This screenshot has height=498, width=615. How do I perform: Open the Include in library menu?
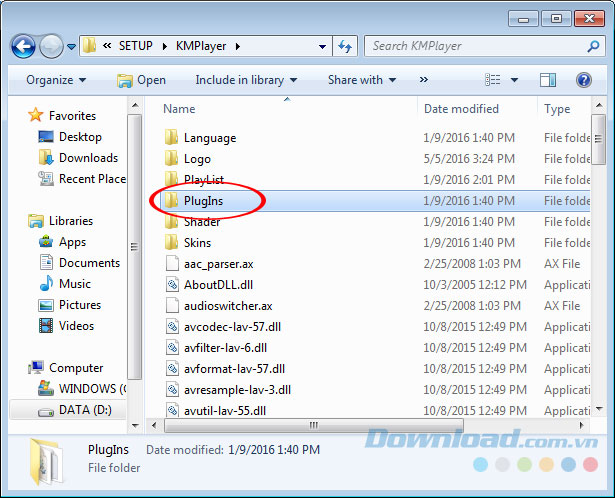243,80
